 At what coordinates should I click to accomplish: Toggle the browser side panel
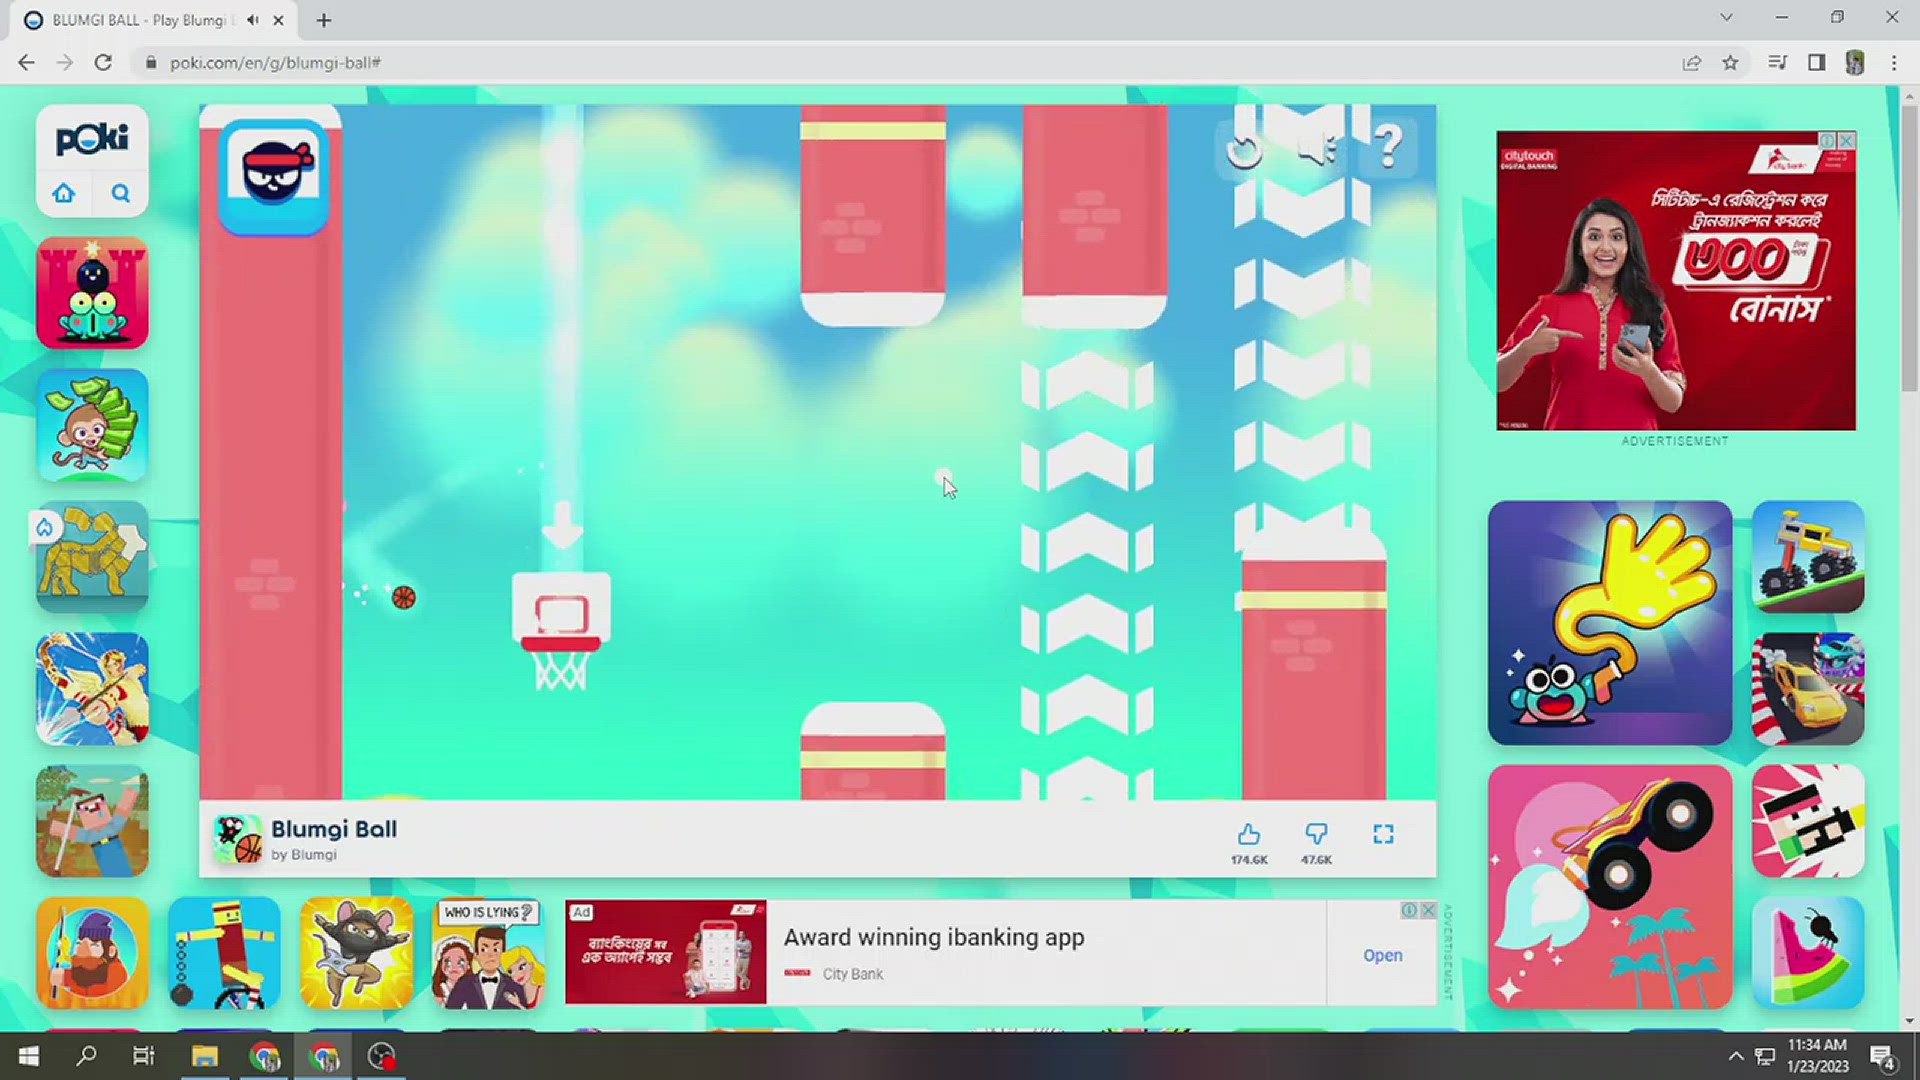pyautogui.click(x=1816, y=63)
